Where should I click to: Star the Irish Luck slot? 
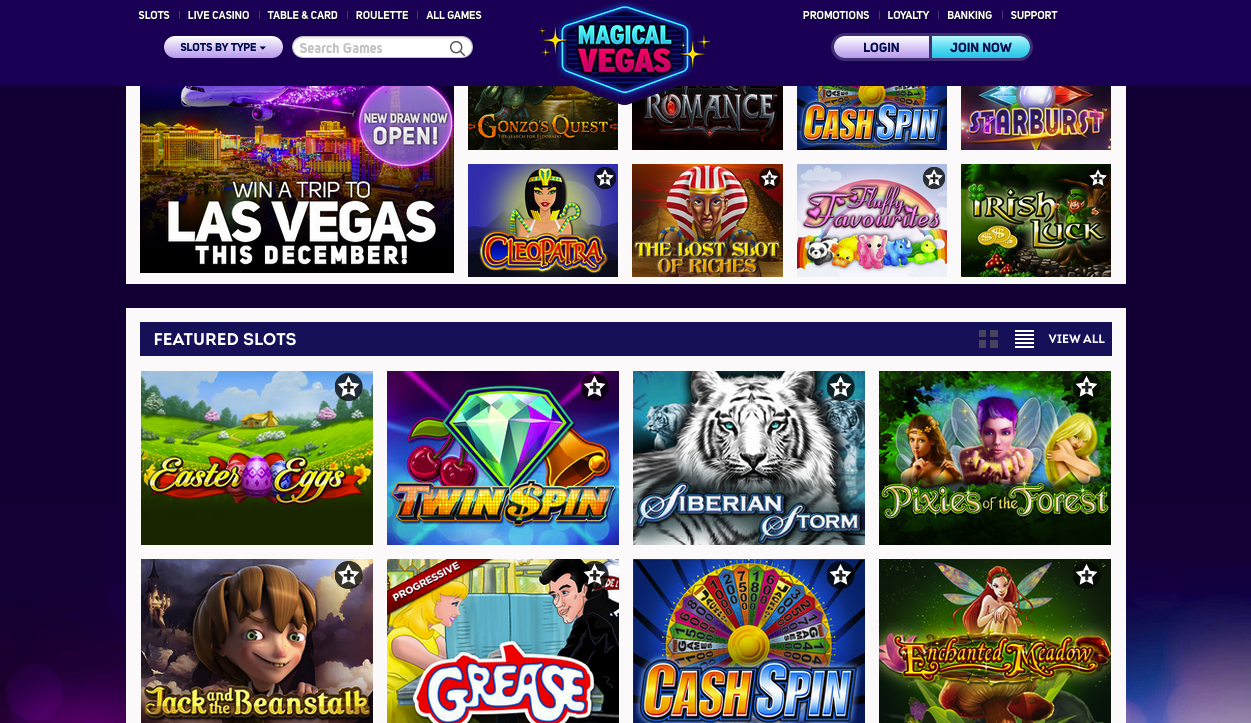click(x=1097, y=178)
